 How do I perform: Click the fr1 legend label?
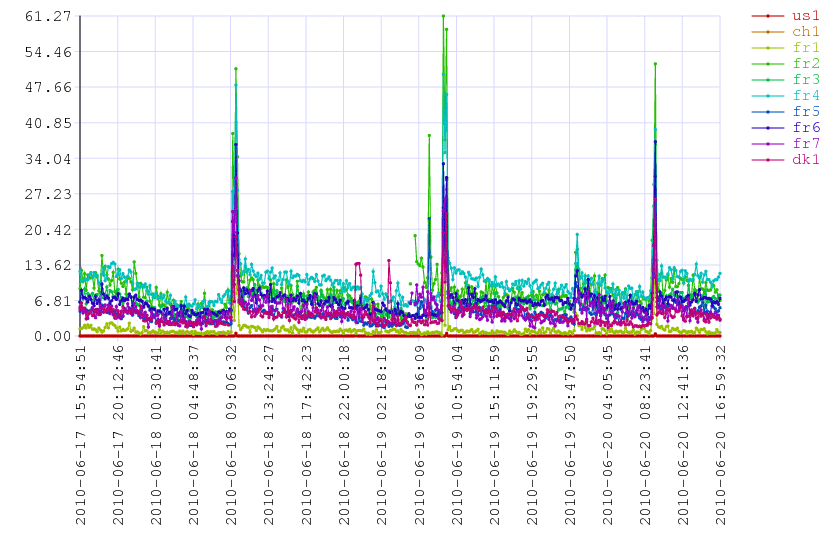tap(806, 48)
